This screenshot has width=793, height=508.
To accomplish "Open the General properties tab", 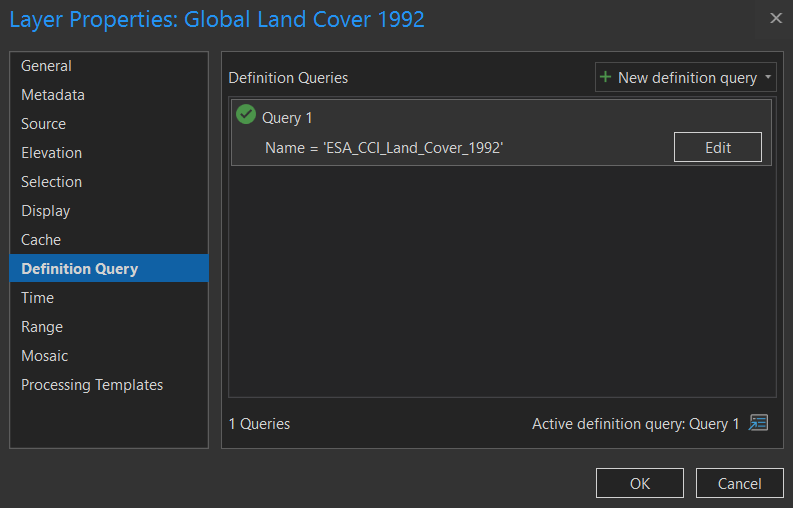I will coord(46,66).
